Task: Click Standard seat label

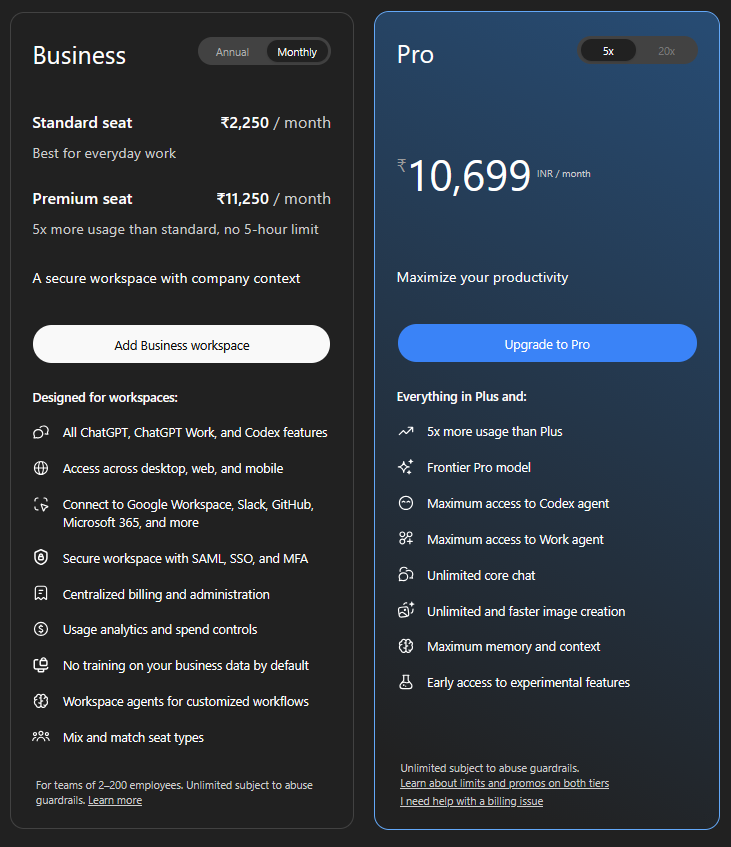Action: point(82,123)
